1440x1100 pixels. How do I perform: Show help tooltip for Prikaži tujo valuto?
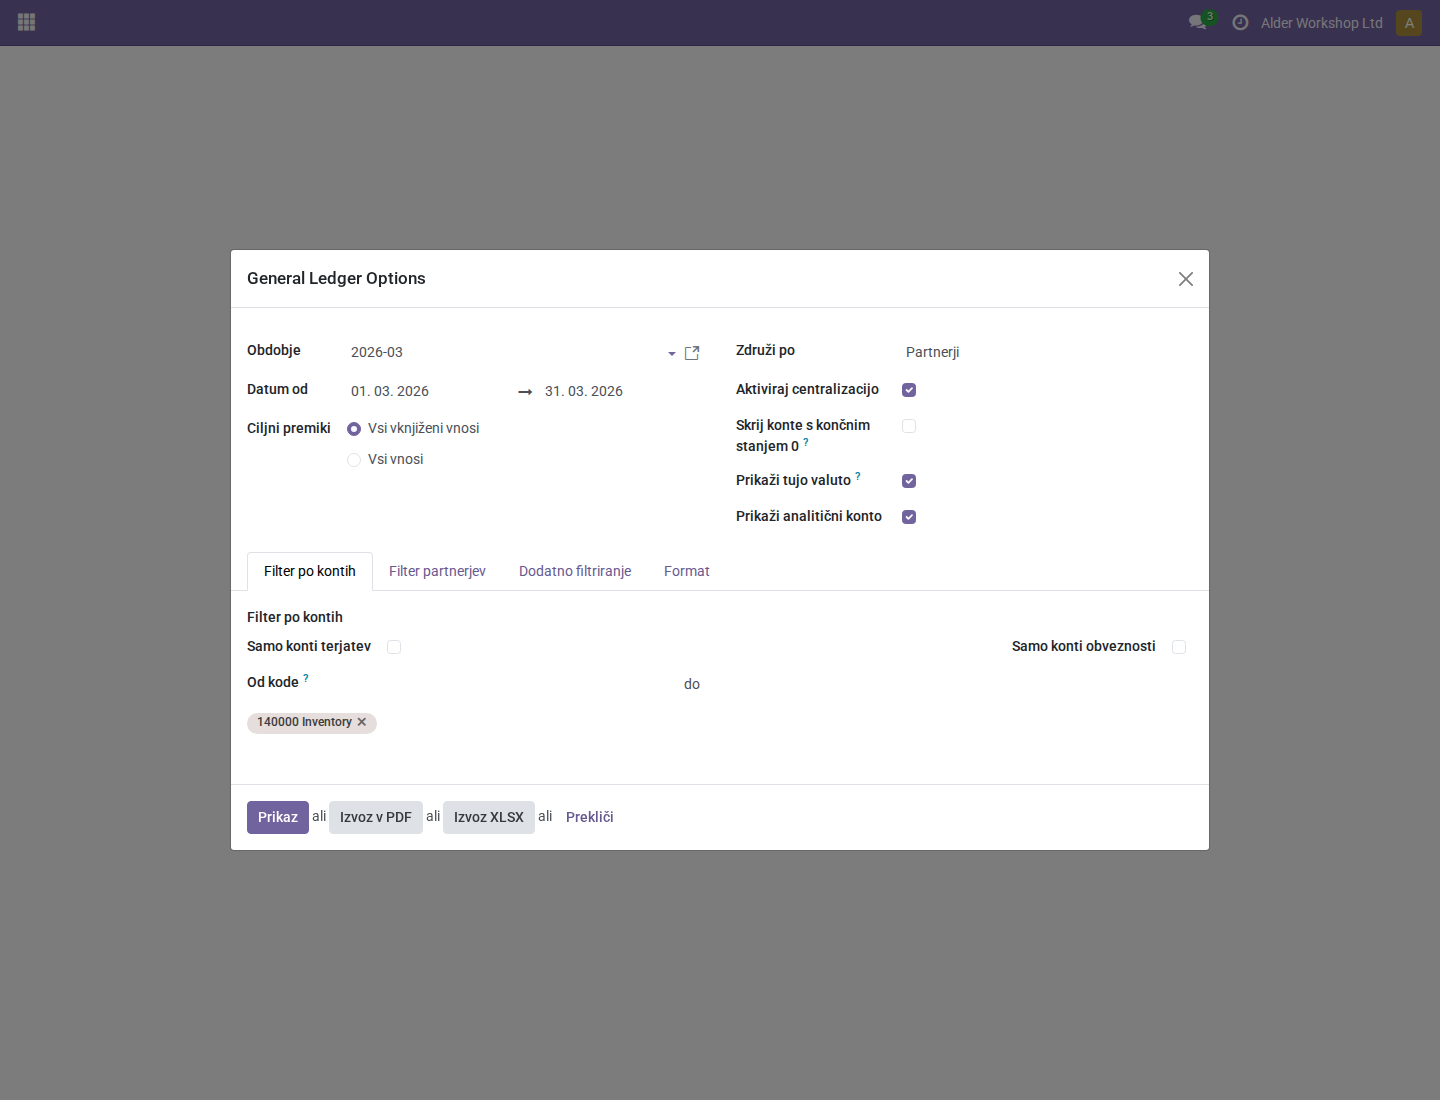pyautogui.click(x=858, y=476)
